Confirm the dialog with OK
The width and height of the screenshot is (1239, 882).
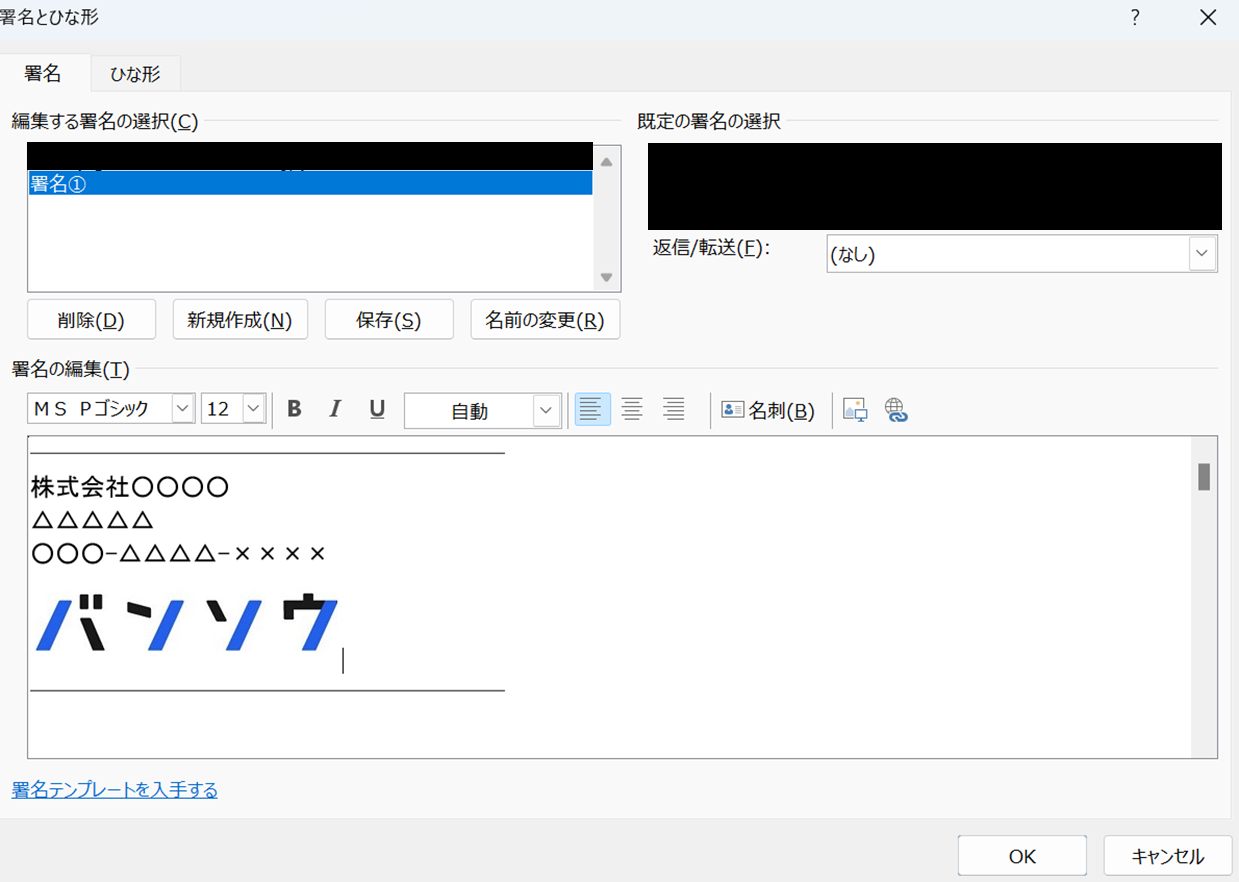1022,857
